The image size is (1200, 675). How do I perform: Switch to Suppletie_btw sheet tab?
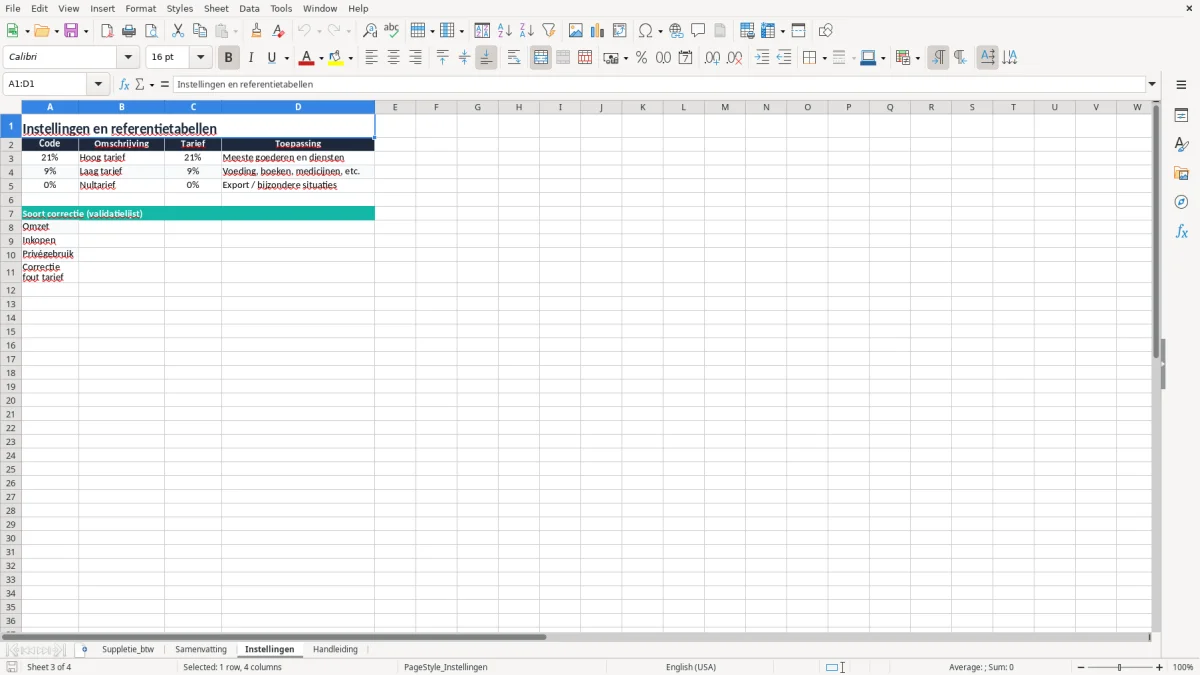[x=128, y=649]
